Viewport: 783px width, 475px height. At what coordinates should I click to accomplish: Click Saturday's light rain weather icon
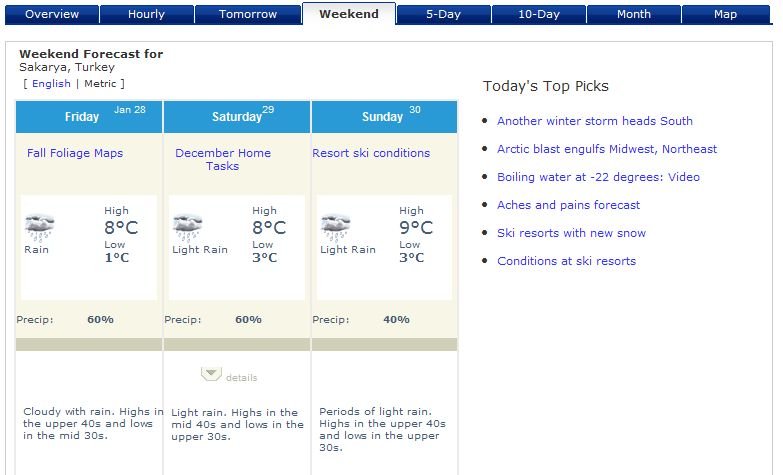[x=187, y=228]
